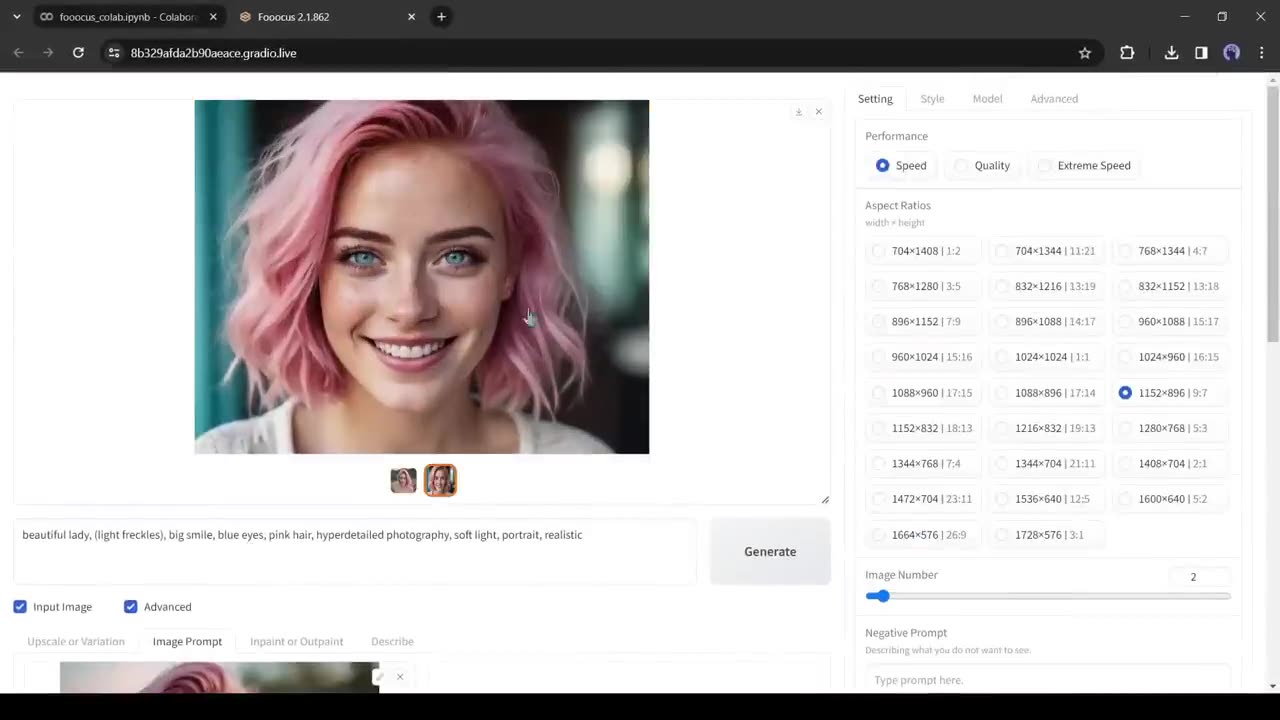Uncheck the Input Image checkbox
The height and width of the screenshot is (720, 1280).
click(x=20, y=607)
